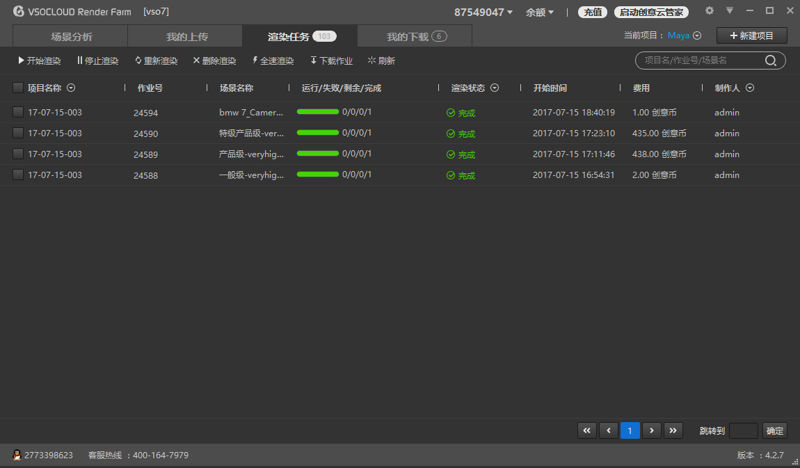
Task: Download job via 下载作业
Action: 331,61
